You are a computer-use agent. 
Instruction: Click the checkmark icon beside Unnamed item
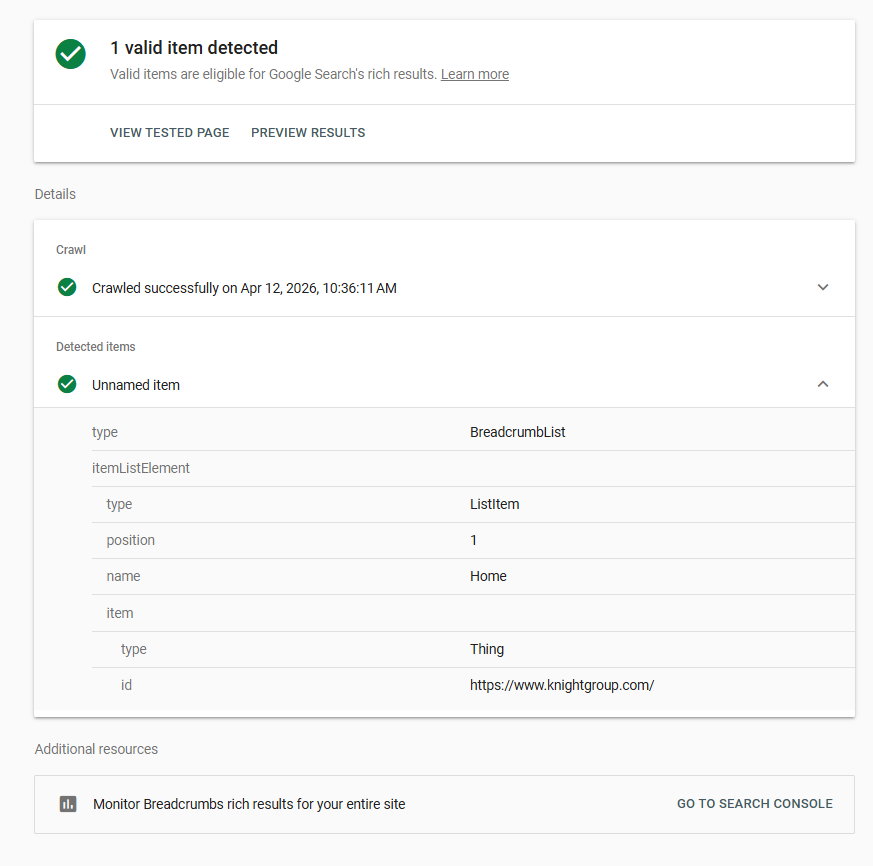[x=67, y=384]
